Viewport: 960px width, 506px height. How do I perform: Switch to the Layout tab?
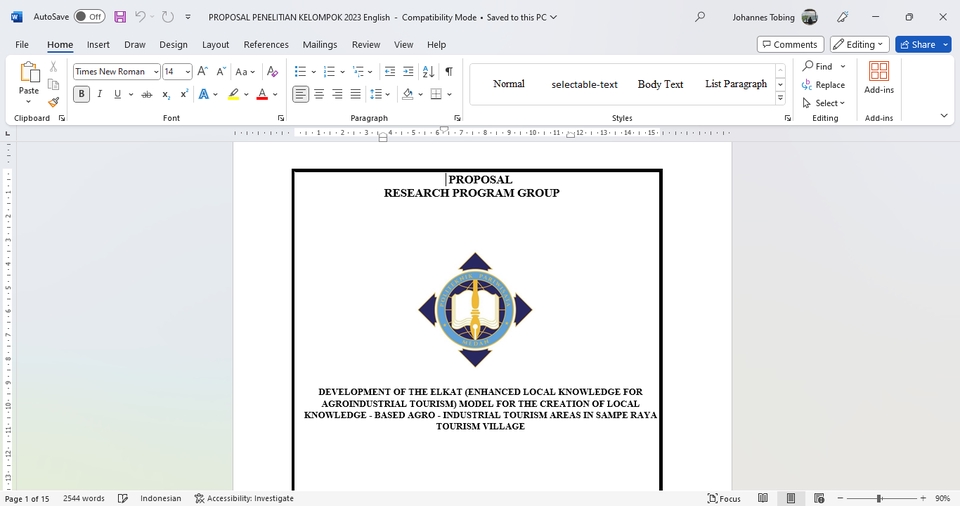216,45
